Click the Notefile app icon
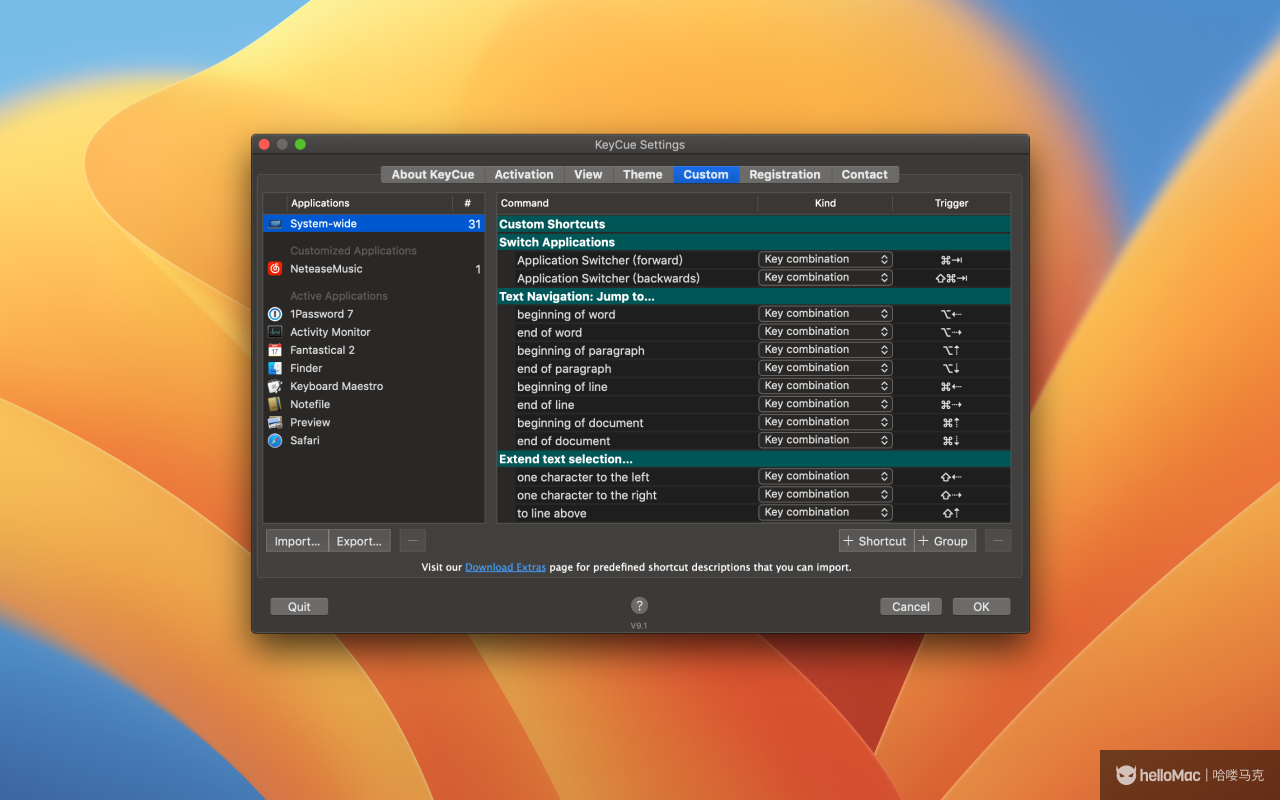Viewport: 1280px width, 800px height. 275,404
